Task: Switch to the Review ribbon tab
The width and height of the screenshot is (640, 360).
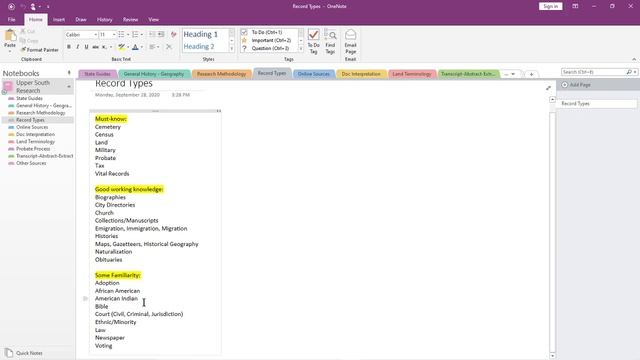Action: (x=130, y=20)
